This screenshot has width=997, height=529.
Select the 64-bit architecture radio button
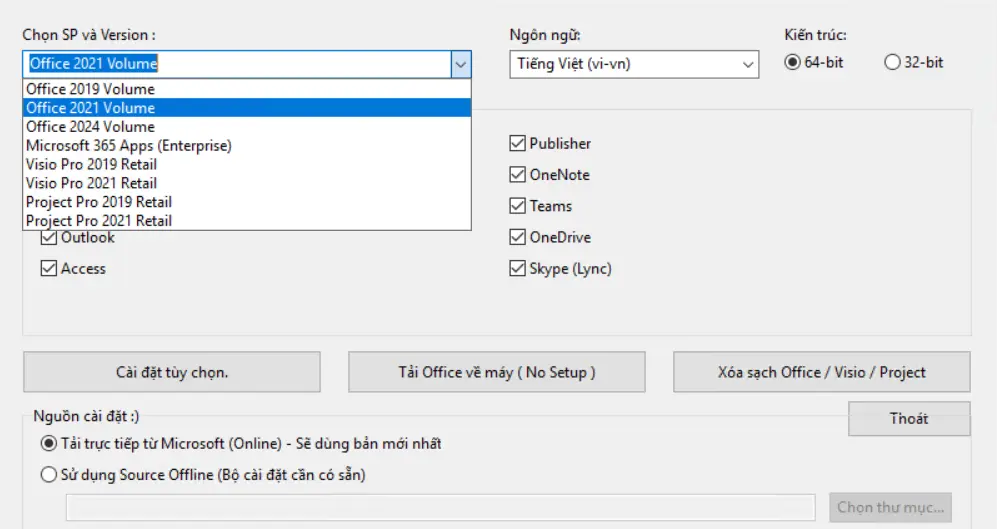tap(793, 62)
